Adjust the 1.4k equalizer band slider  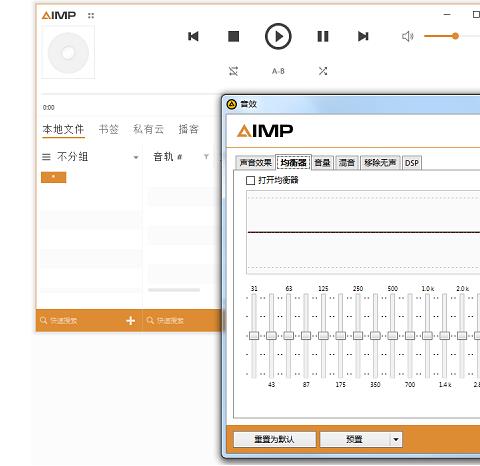[x=445, y=335]
